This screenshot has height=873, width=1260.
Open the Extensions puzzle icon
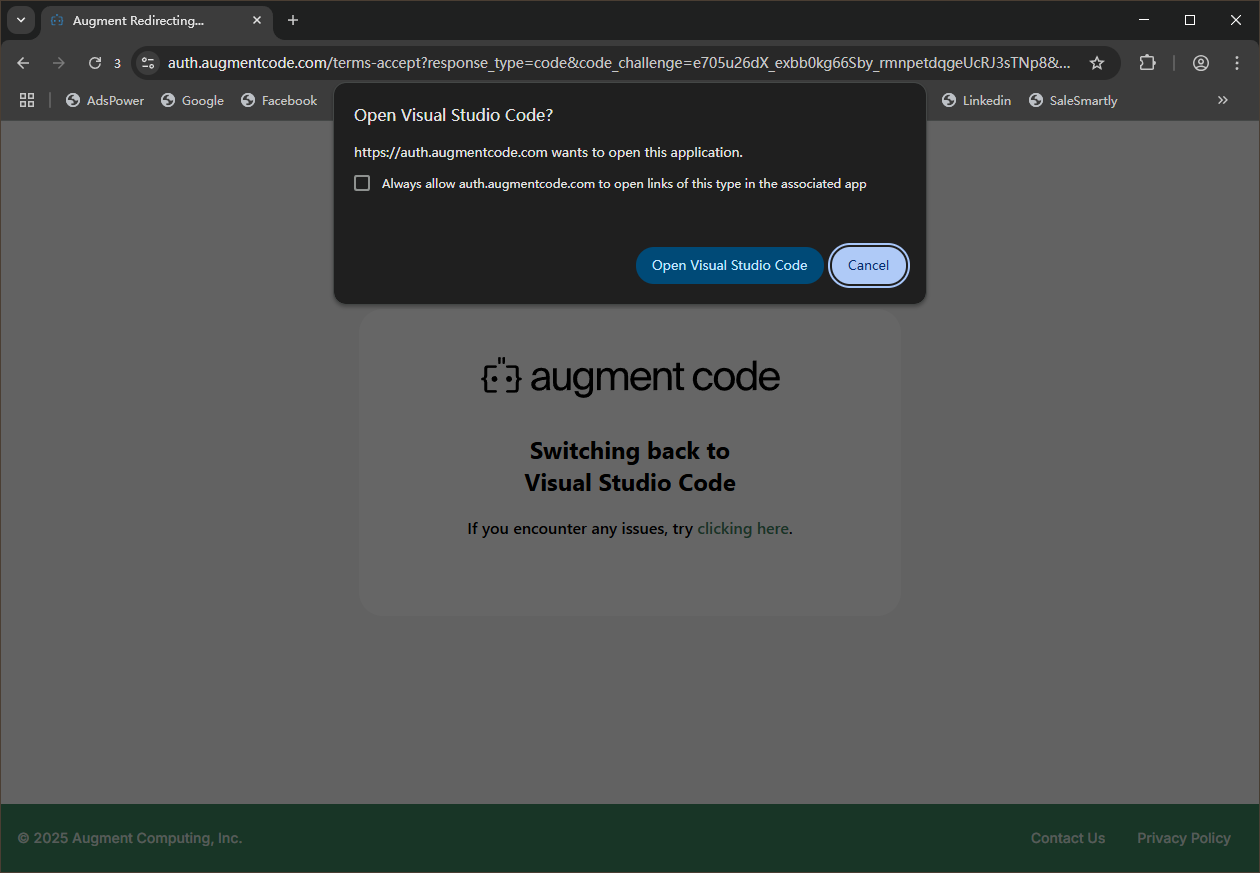[x=1147, y=63]
